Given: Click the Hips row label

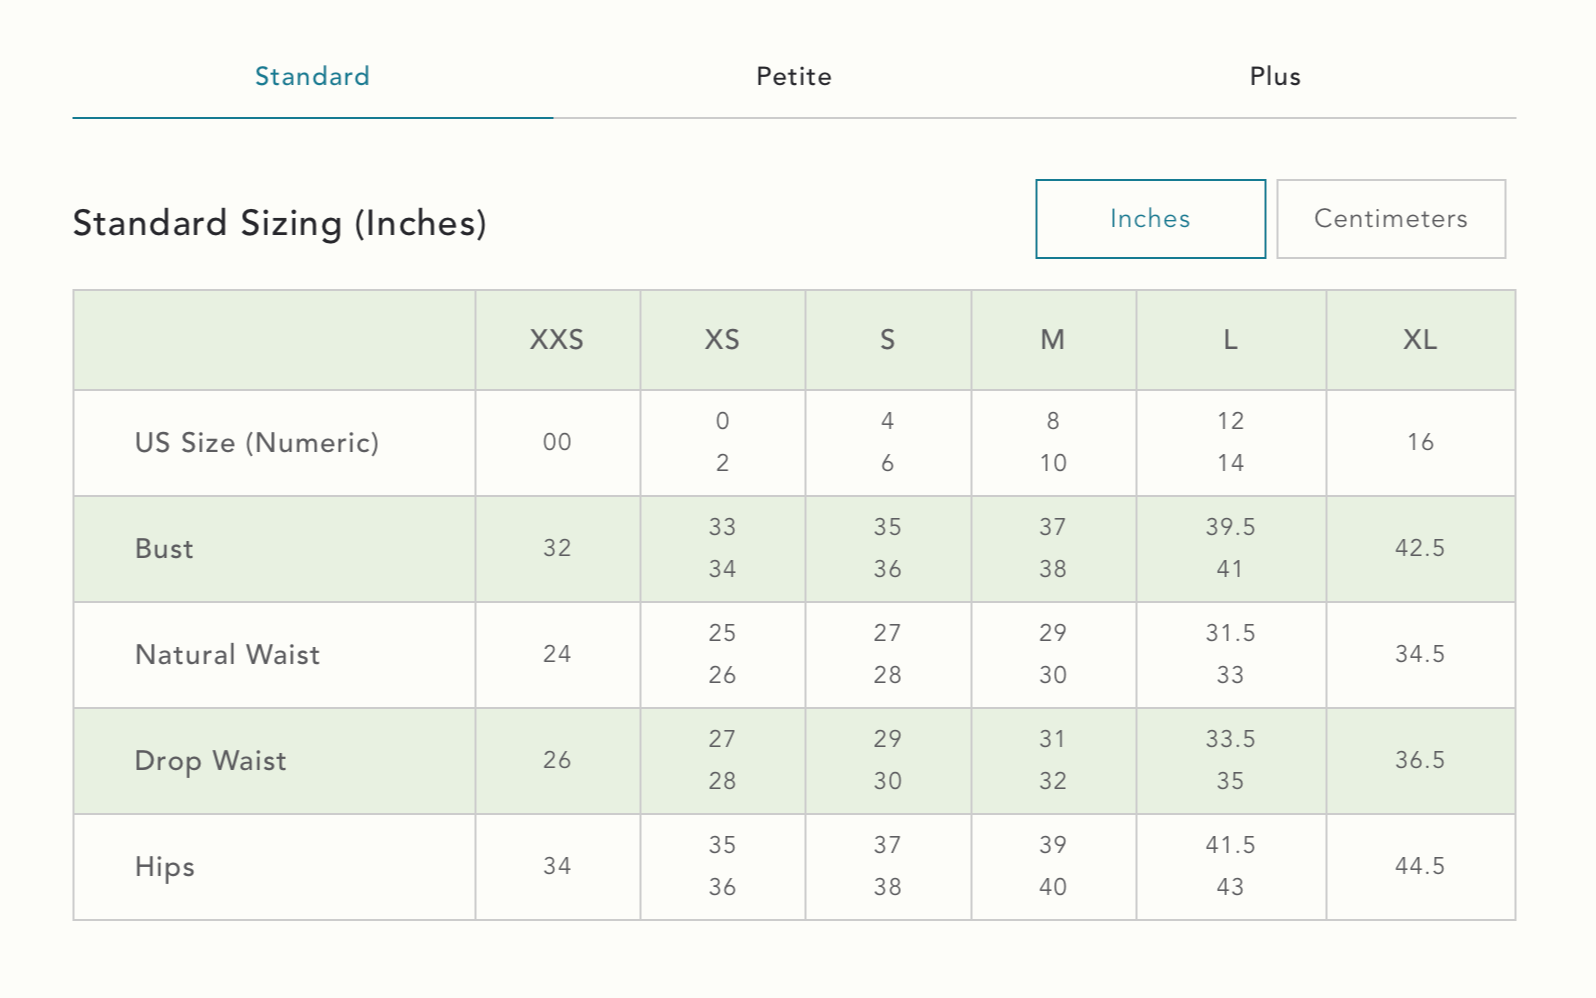Looking at the screenshot, I should tap(164, 867).
